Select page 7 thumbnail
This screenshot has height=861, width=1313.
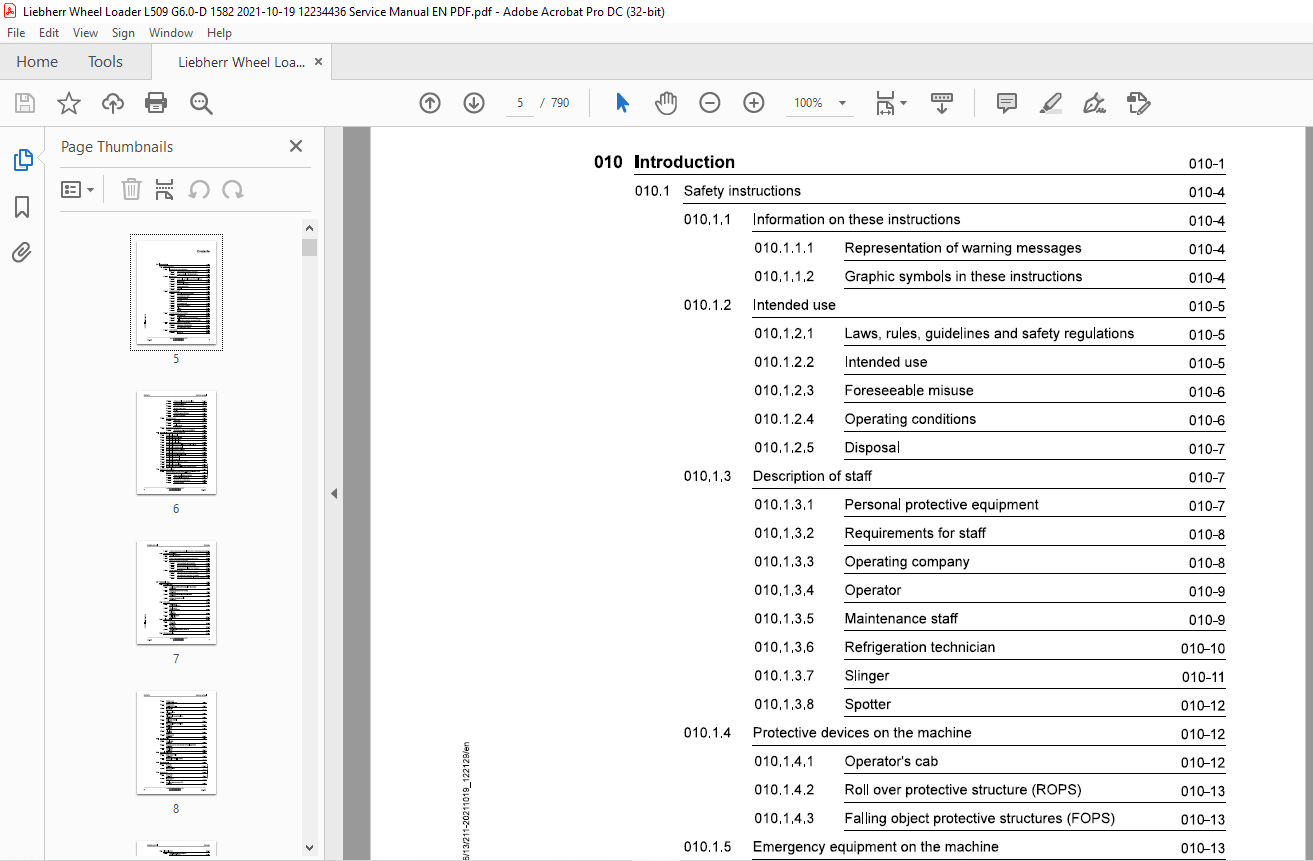point(176,593)
